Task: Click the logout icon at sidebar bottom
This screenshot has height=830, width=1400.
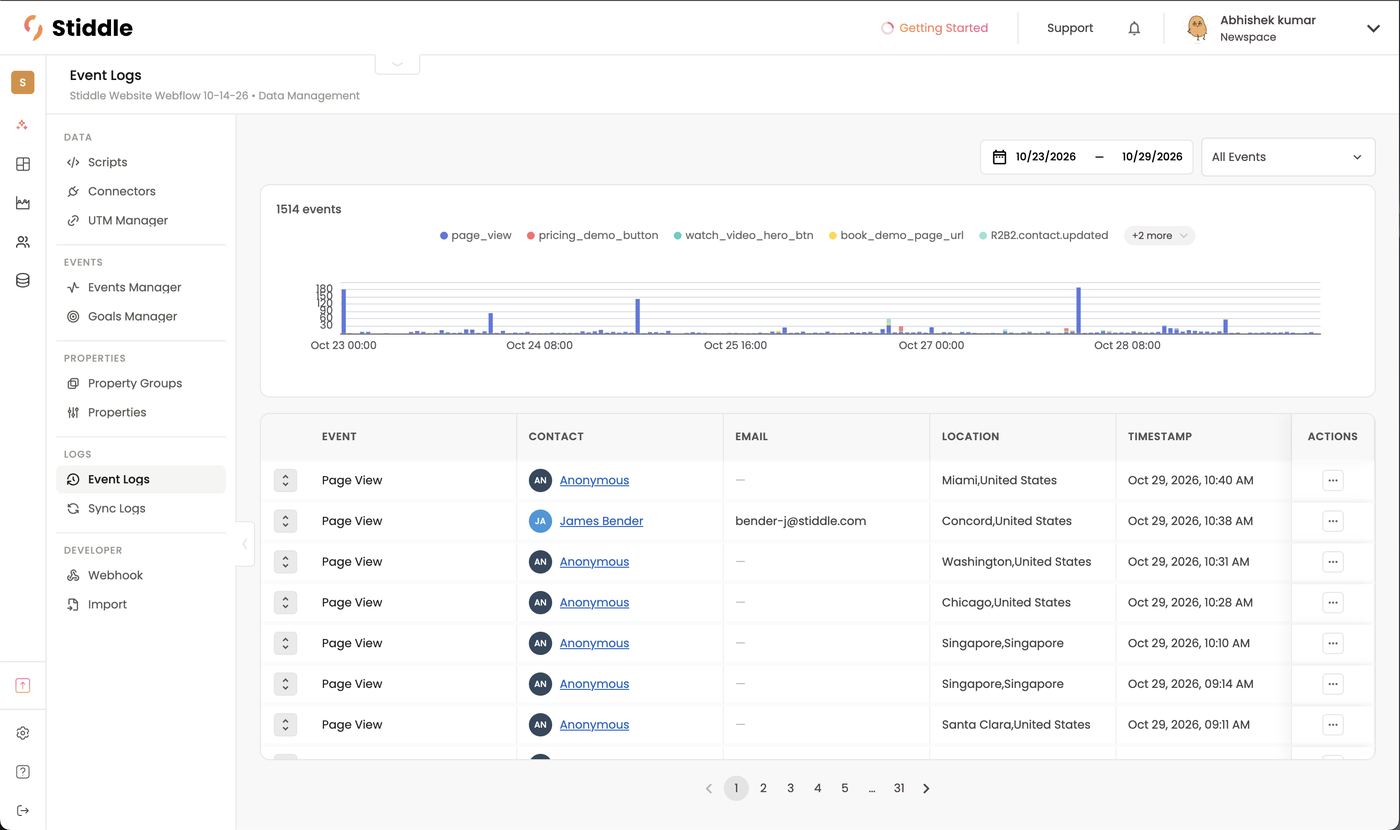Action: (23, 810)
